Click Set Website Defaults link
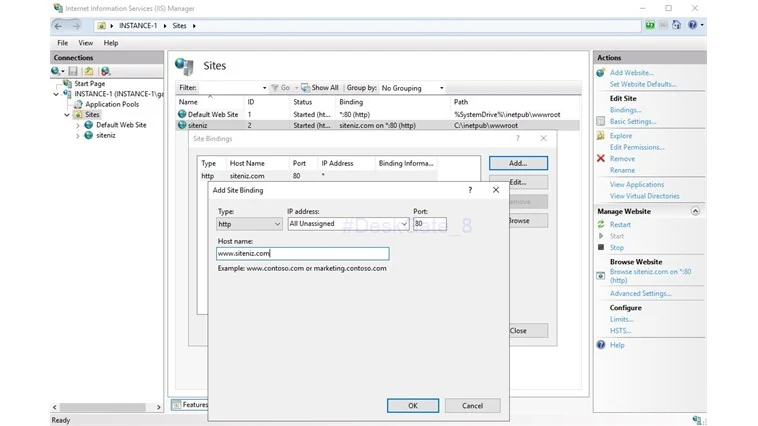The height and width of the screenshot is (426, 758). point(643,84)
